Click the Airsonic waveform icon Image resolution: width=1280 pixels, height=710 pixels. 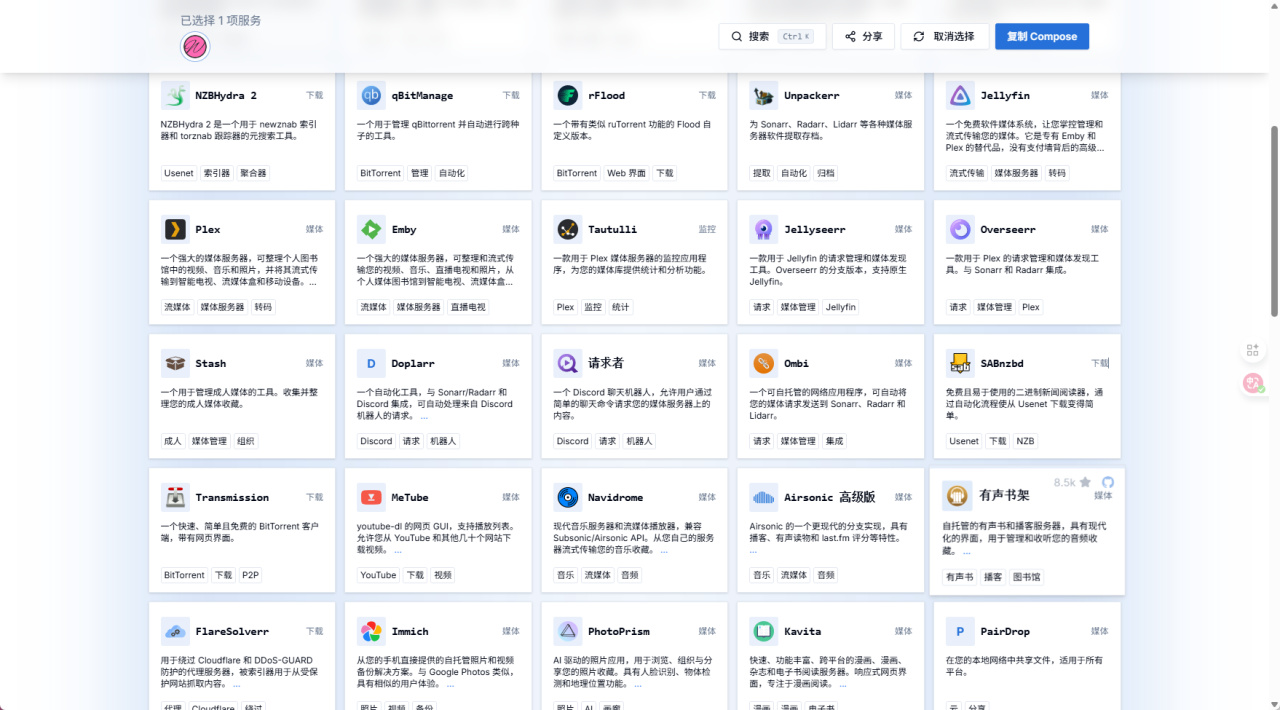[x=763, y=497]
